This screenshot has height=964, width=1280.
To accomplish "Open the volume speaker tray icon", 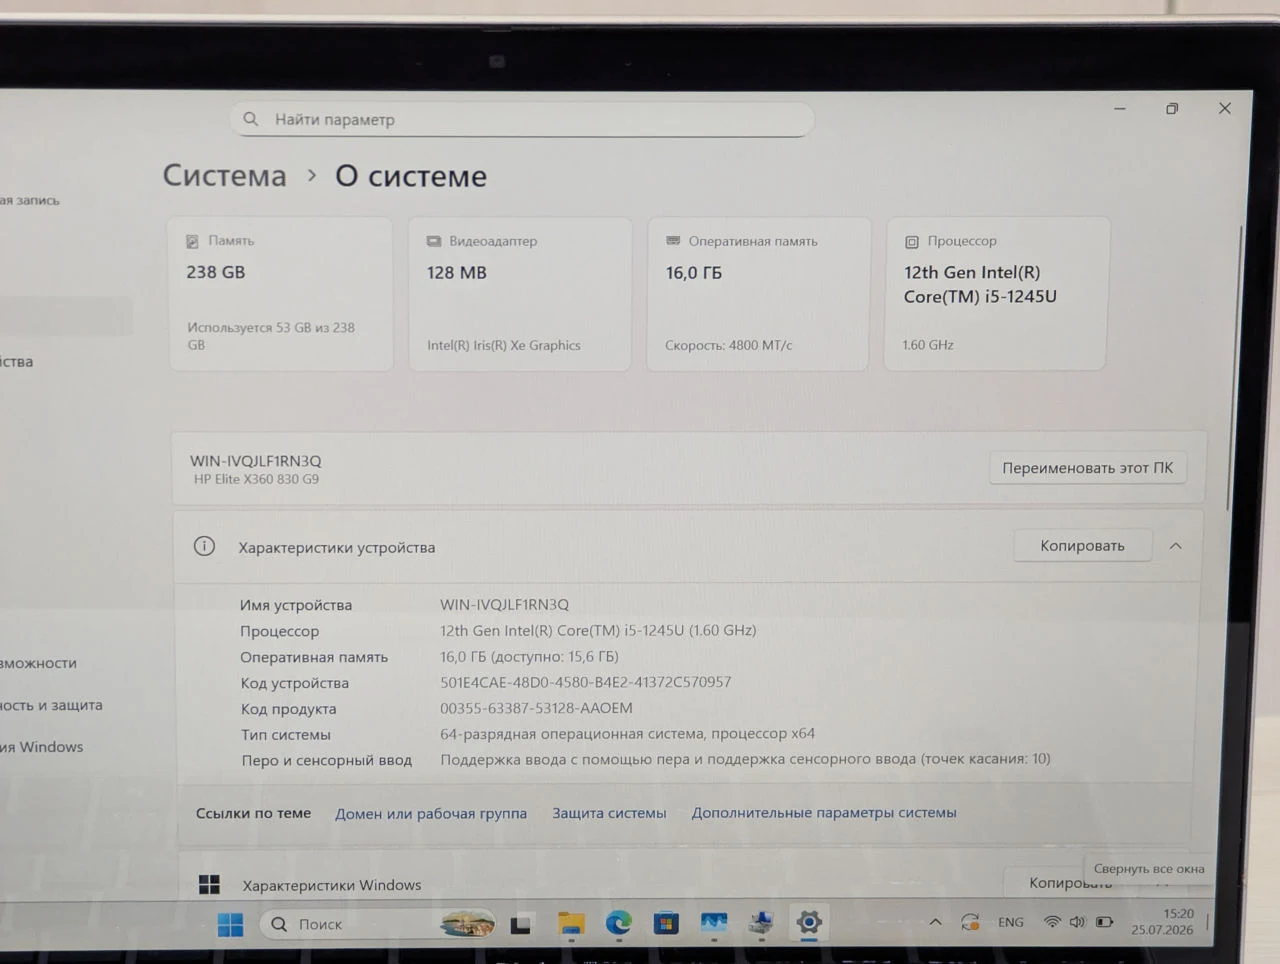I will [1077, 922].
